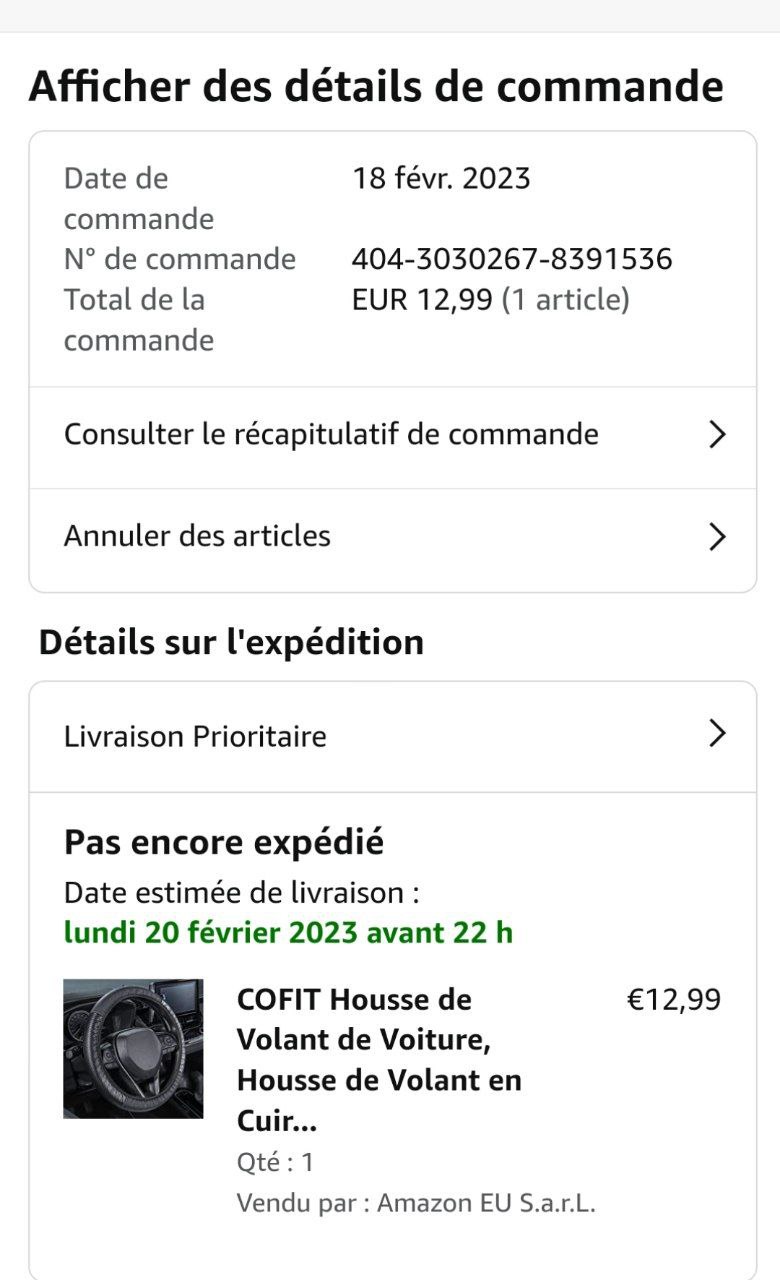Open Consulter le récapitulatif de commande

tap(331, 435)
